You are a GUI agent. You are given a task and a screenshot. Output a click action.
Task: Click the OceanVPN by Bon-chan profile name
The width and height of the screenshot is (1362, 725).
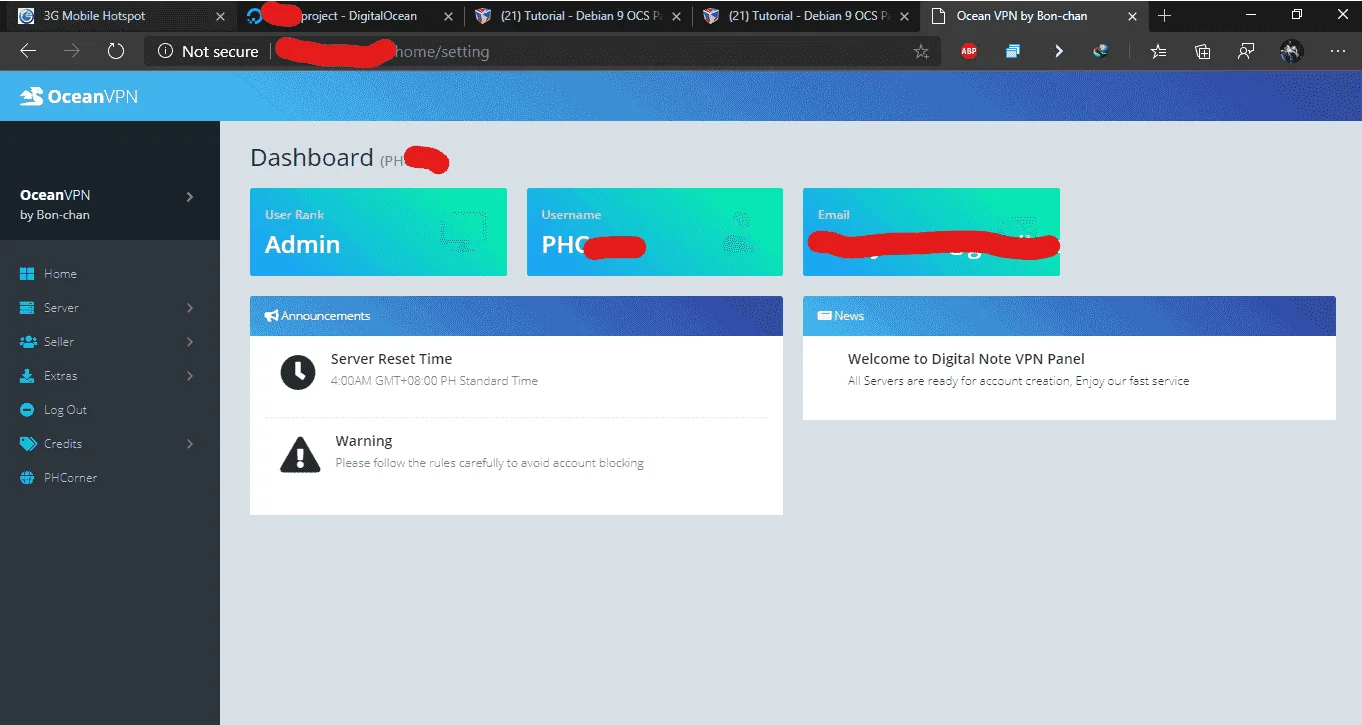tap(55, 204)
